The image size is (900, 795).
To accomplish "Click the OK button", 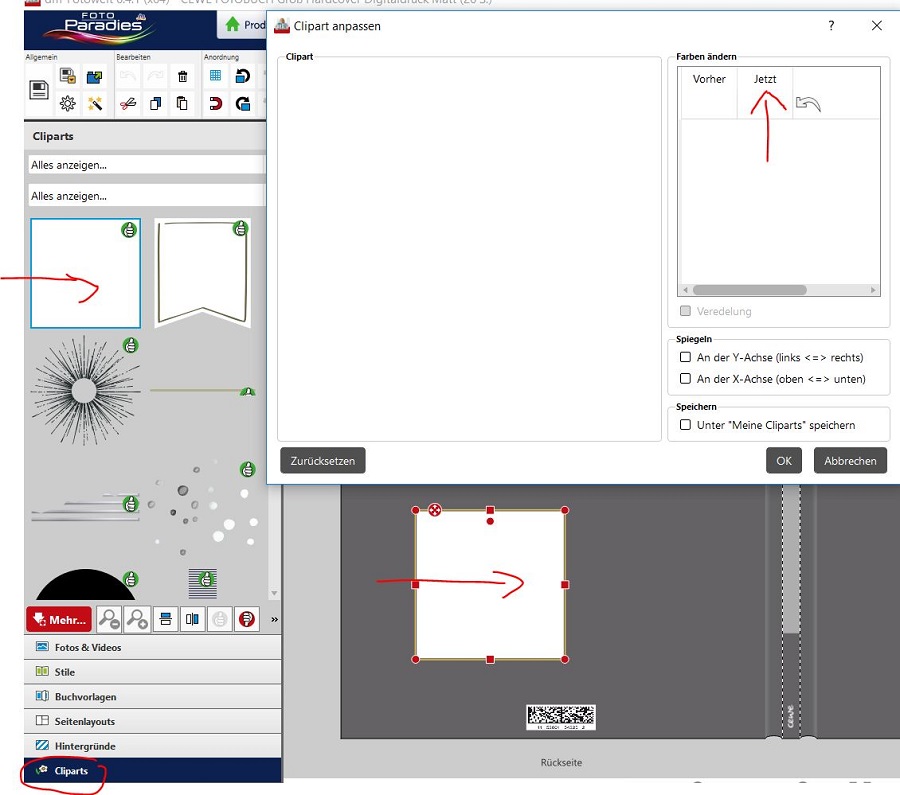I will pyautogui.click(x=783, y=461).
